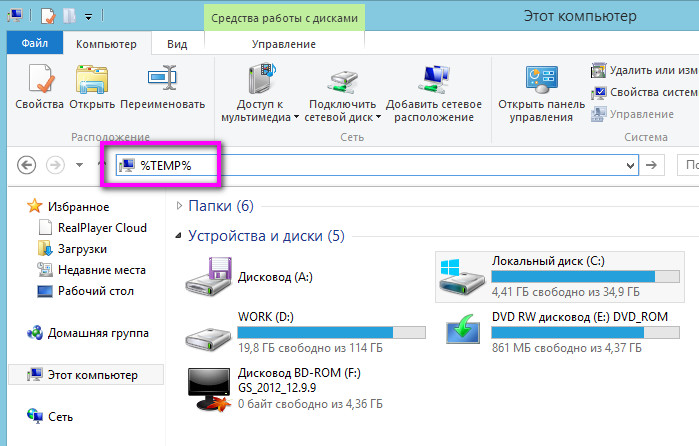Click the Сеть network icon in sidebar
This screenshot has width=699, height=446.
(x=35, y=416)
